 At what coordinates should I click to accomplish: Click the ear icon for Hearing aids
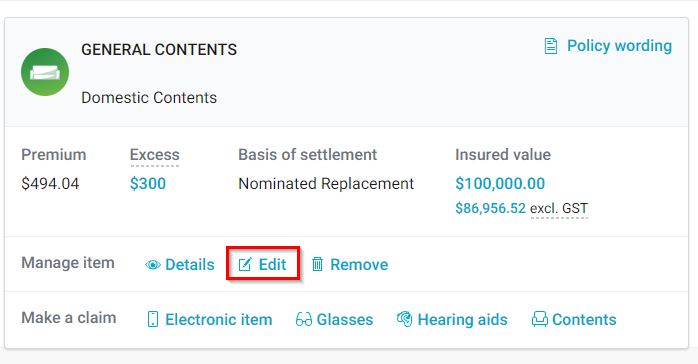coord(405,319)
